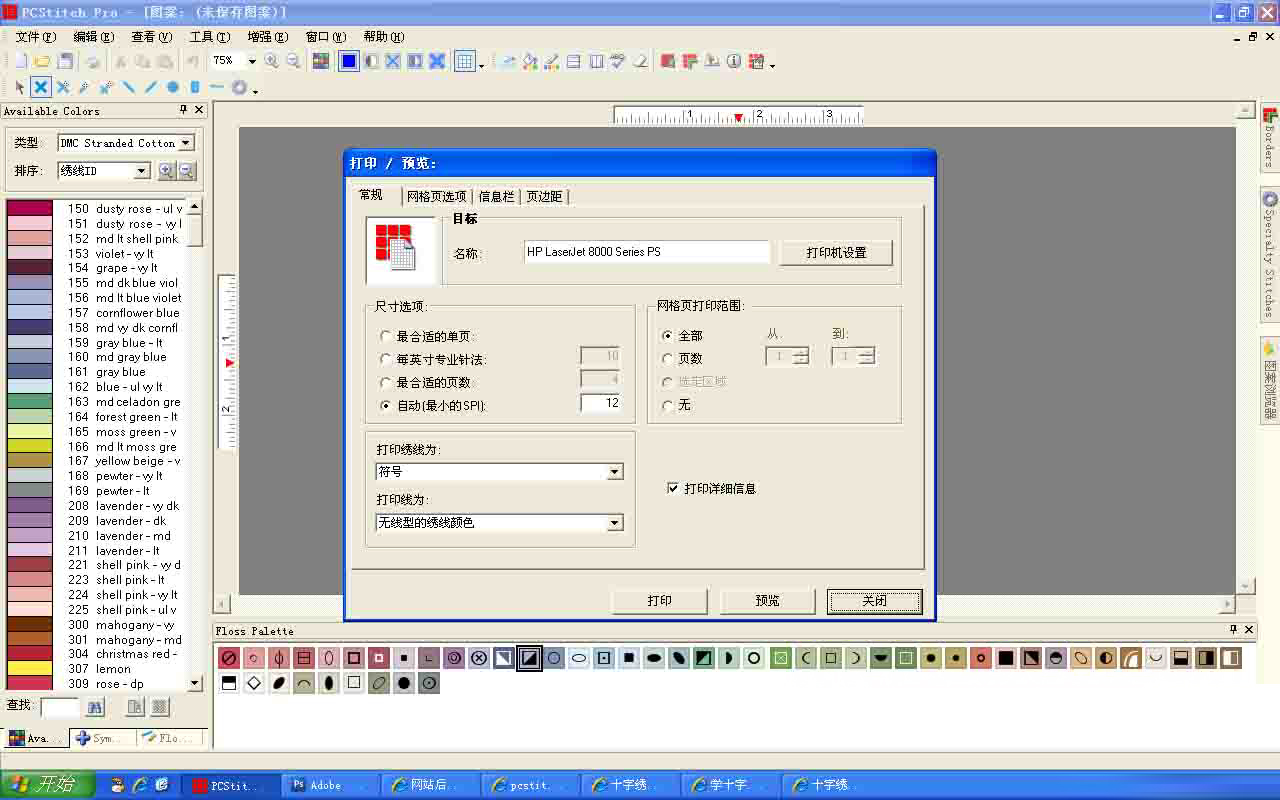The width and height of the screenshot is (1280, 800).
Task: Pick the christmas red color swatch
Action: [x=29, y=654]
